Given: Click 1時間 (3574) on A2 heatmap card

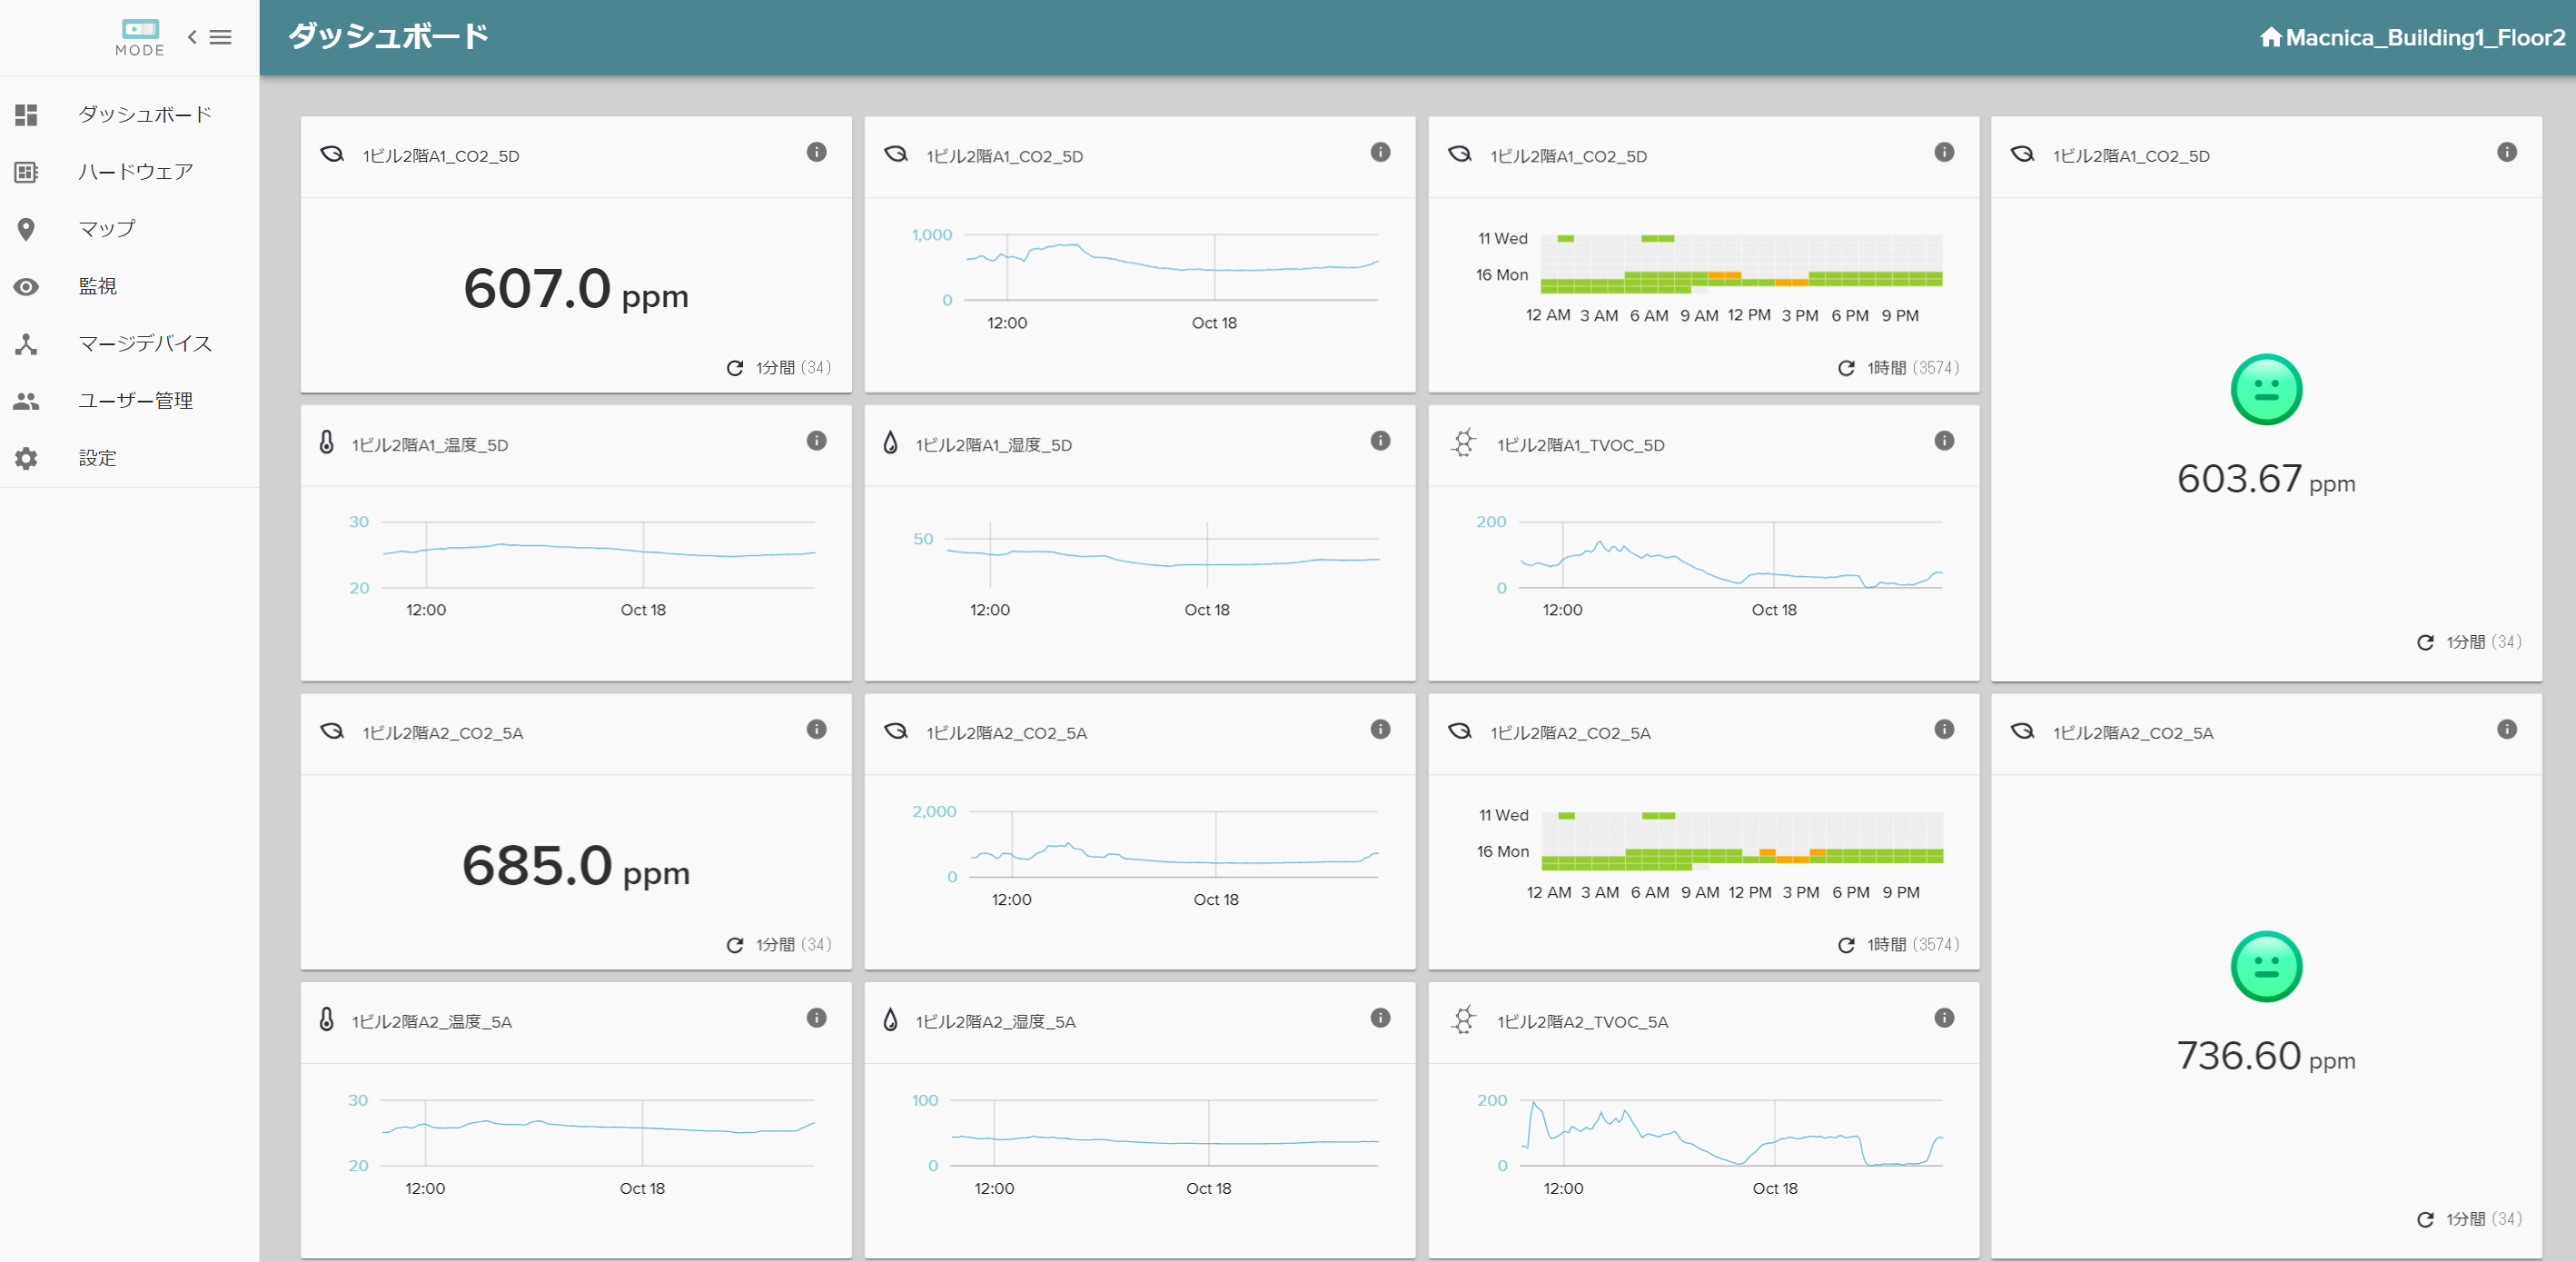Looking at the screenshot, I should click(x=1912, y=945).
